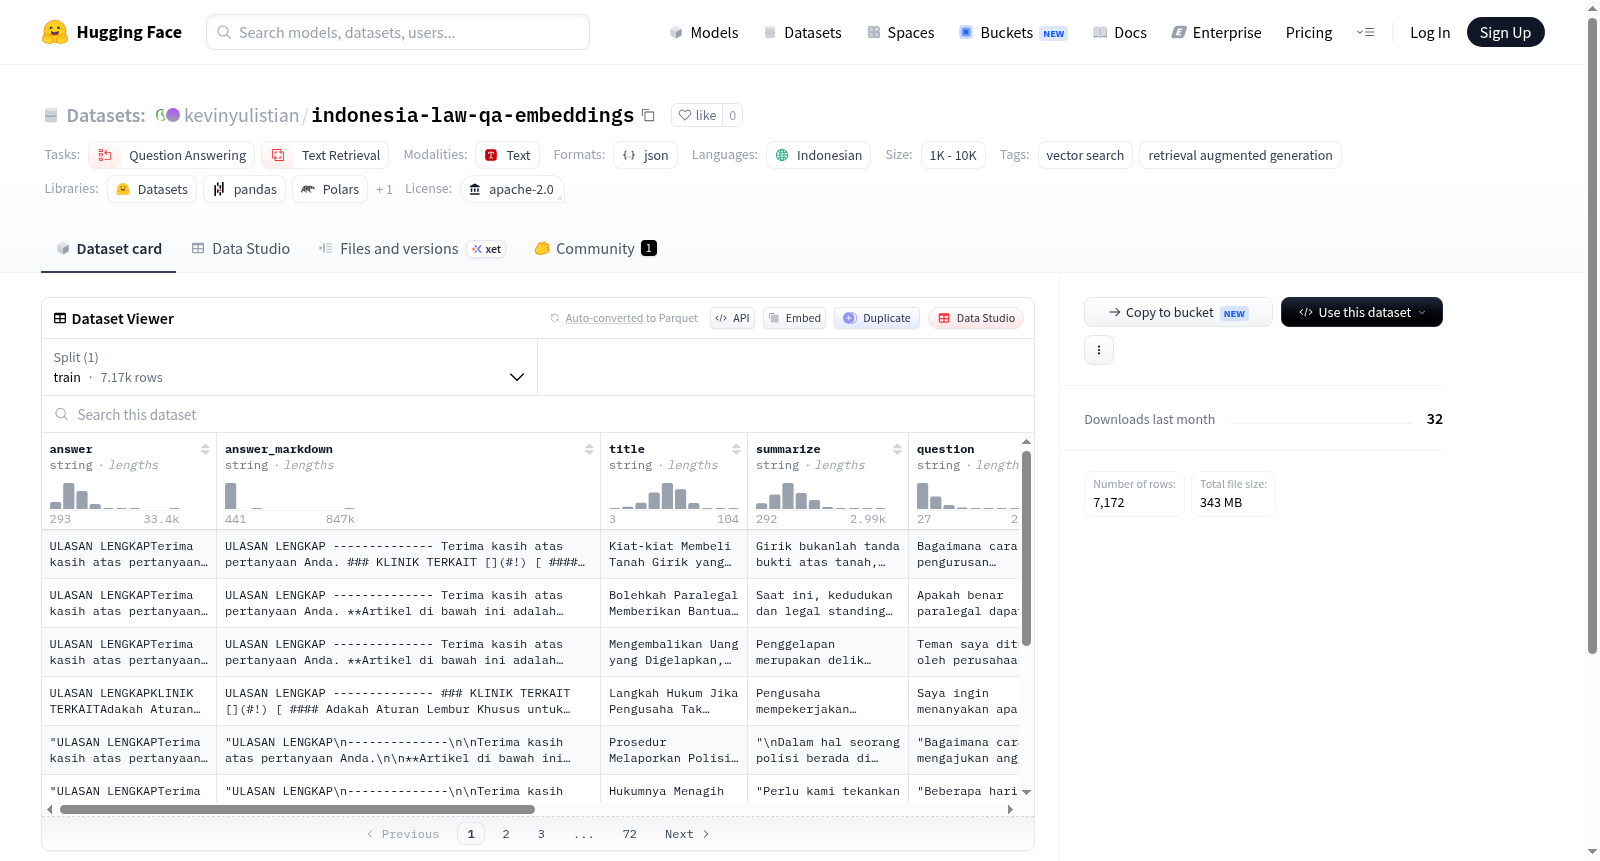This screenshot has height=861, width=1600.
Task: Open the Community tab
Action: pyautogui.click(x=595, y=249)
